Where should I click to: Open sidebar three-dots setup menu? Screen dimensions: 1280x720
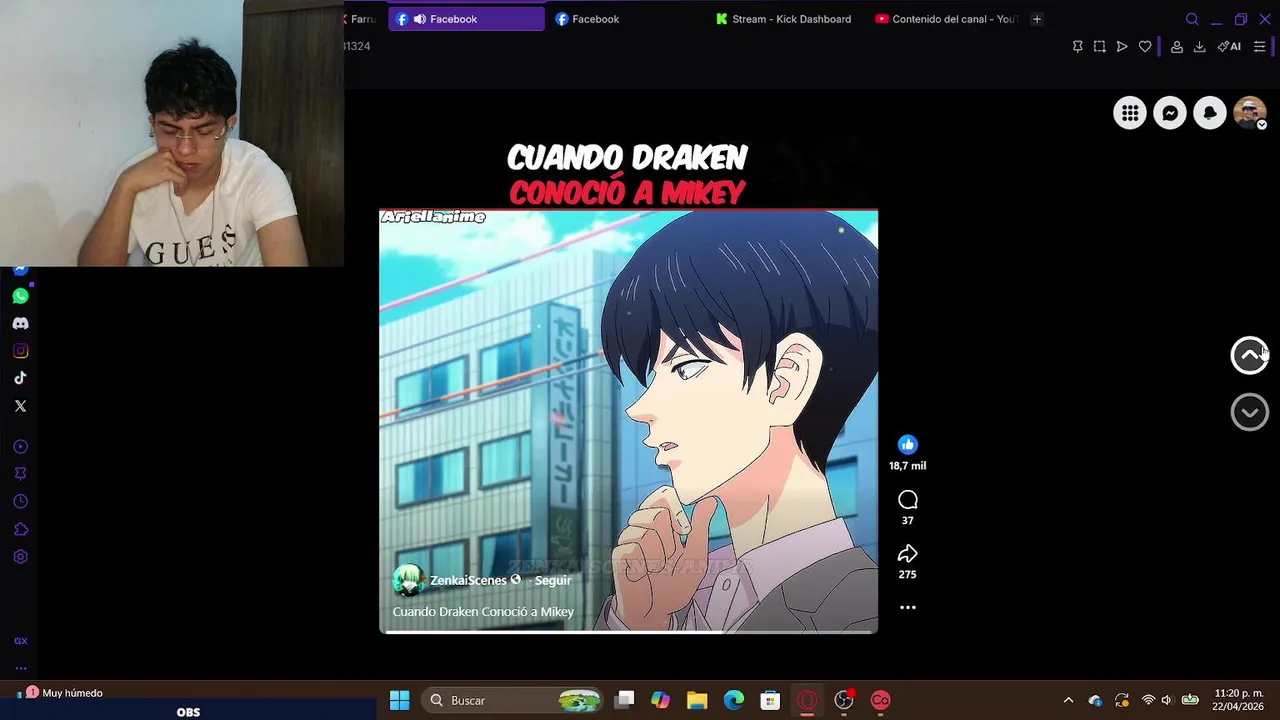coord(20,668)
